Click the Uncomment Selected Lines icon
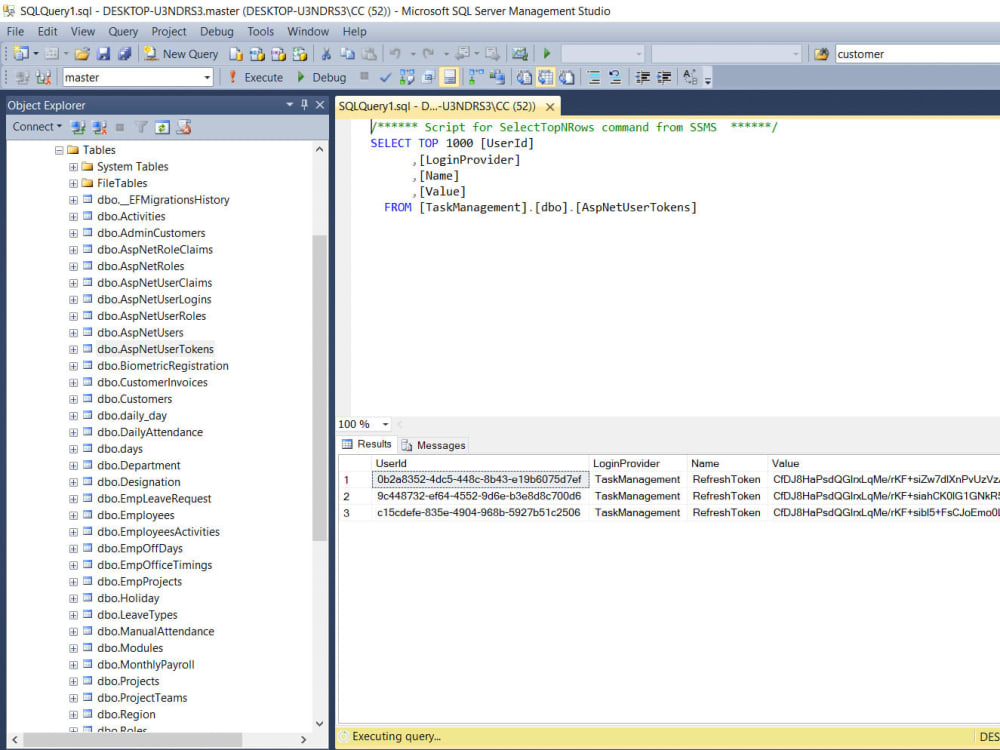1000x750 pixels. 615,77
